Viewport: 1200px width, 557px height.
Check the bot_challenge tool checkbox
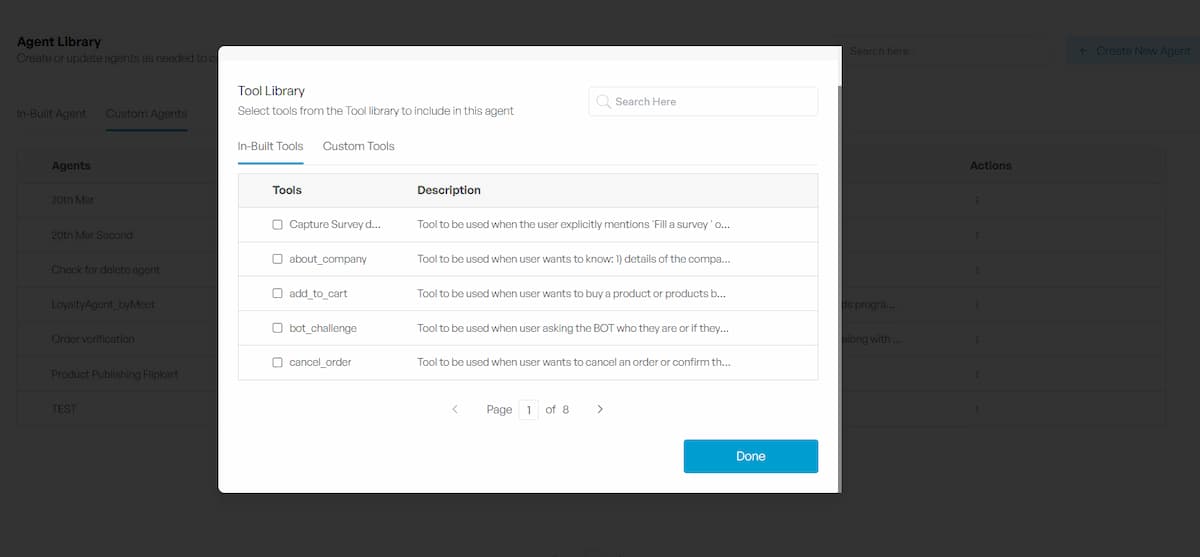[278, 328]
